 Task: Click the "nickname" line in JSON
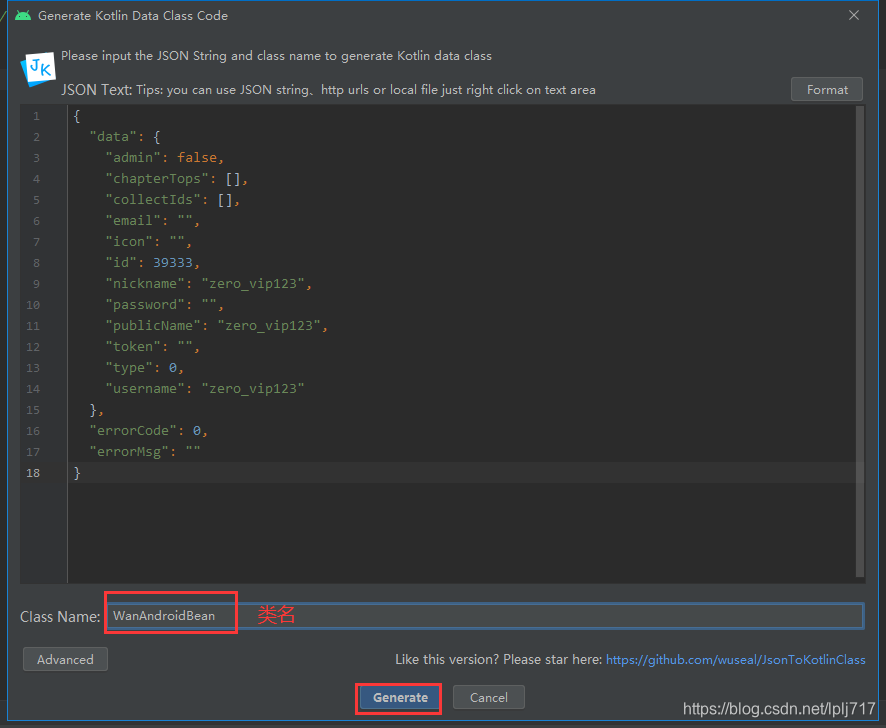click(209, 284)
